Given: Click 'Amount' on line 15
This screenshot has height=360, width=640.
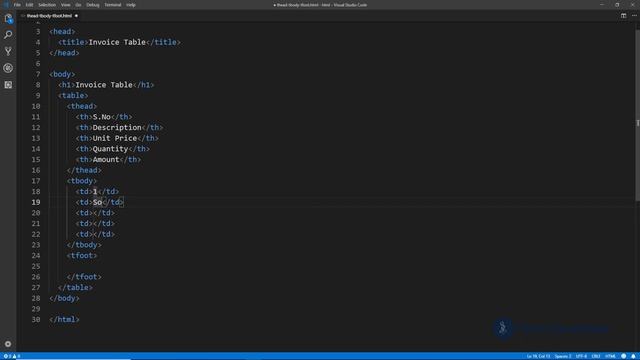Looking at the screenshot, I should [x=106, y=160].
